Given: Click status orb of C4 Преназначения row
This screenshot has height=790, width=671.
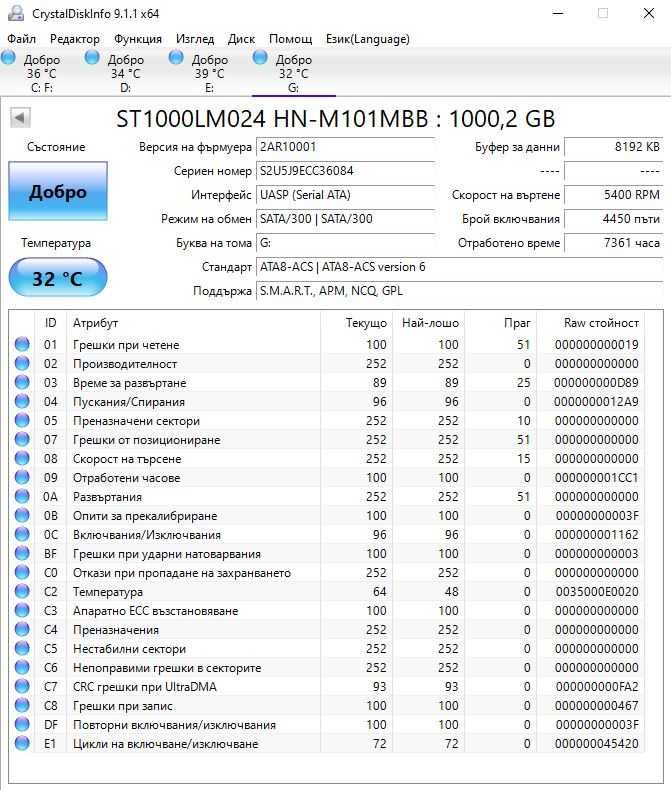Looking at the screenshot, I should (x=22, y=629).
